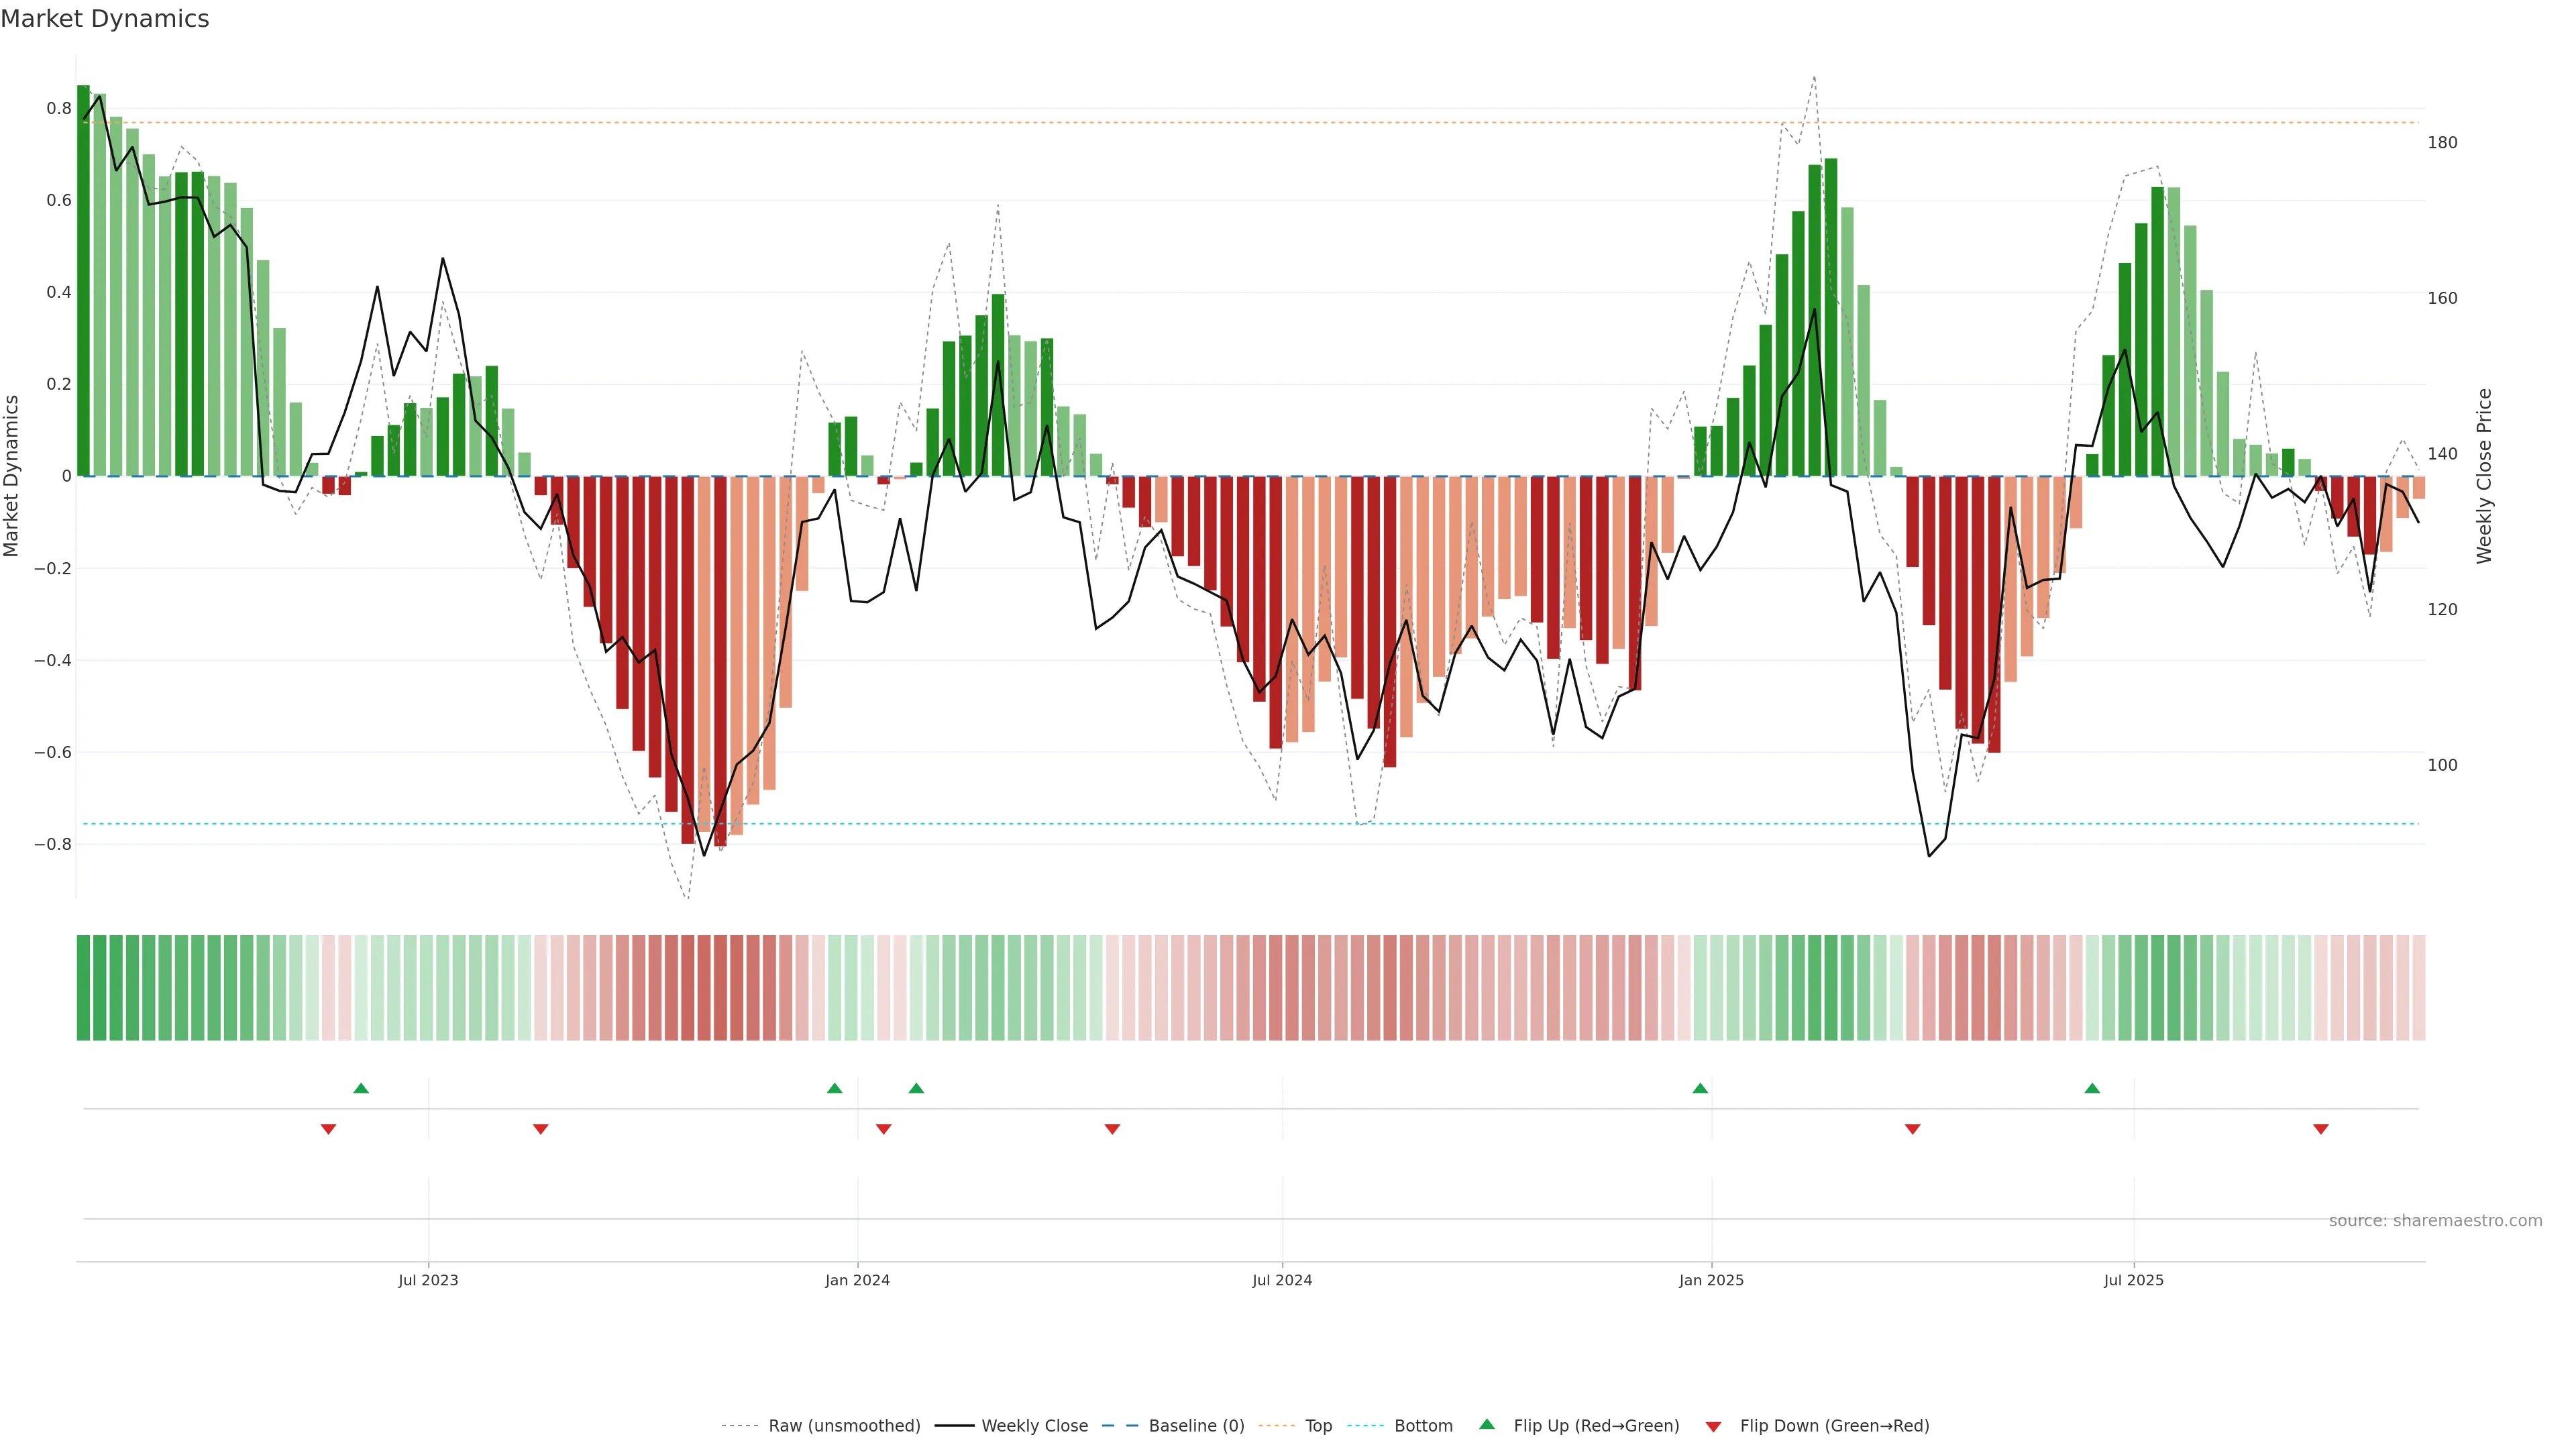Click the Flip Down red triangle in legend
This screenshot has width=2576, height=1449.
tap(1713, 1426)
